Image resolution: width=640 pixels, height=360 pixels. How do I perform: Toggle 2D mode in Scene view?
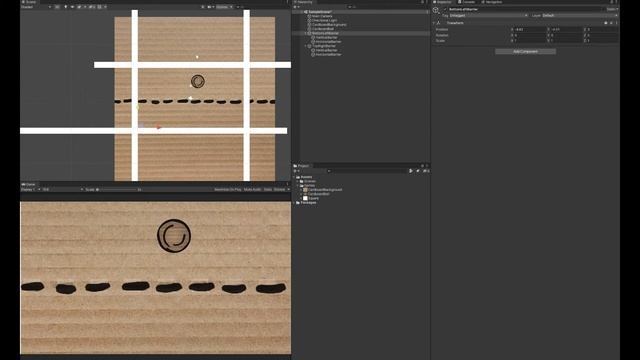tap(57, 7)
